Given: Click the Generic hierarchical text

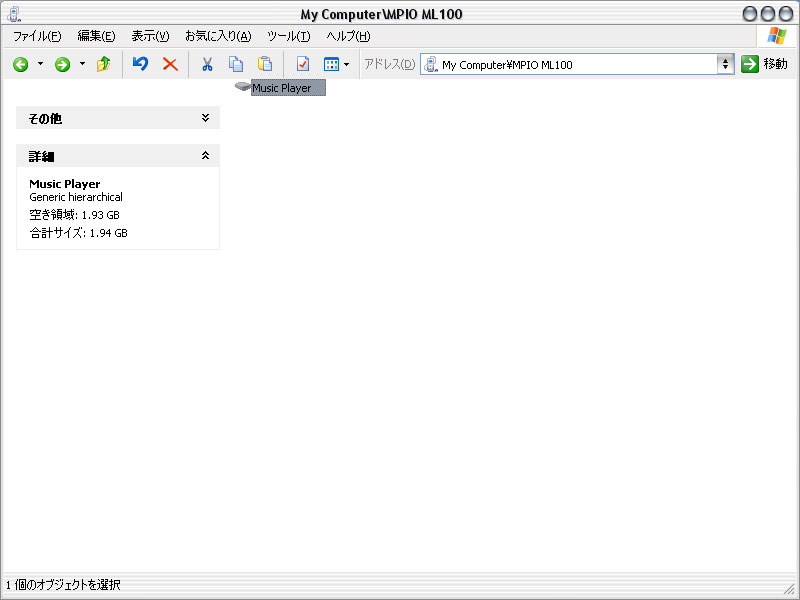Looking at the screenshot, I should click(x=76, y=197).
